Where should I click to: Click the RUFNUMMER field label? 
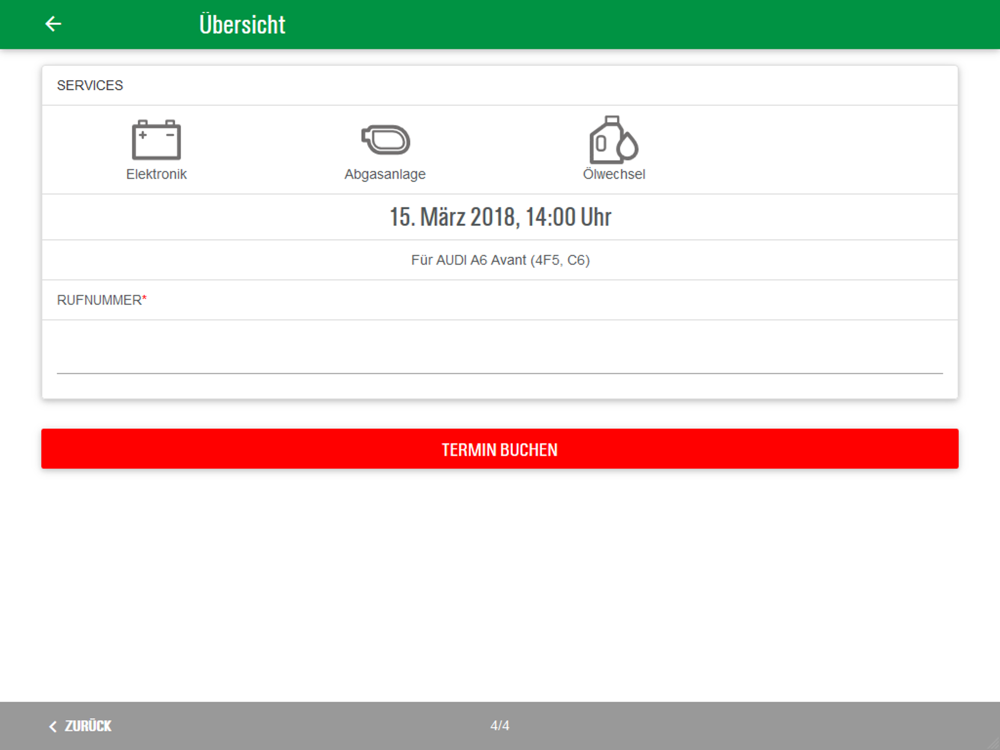[99, 300]
